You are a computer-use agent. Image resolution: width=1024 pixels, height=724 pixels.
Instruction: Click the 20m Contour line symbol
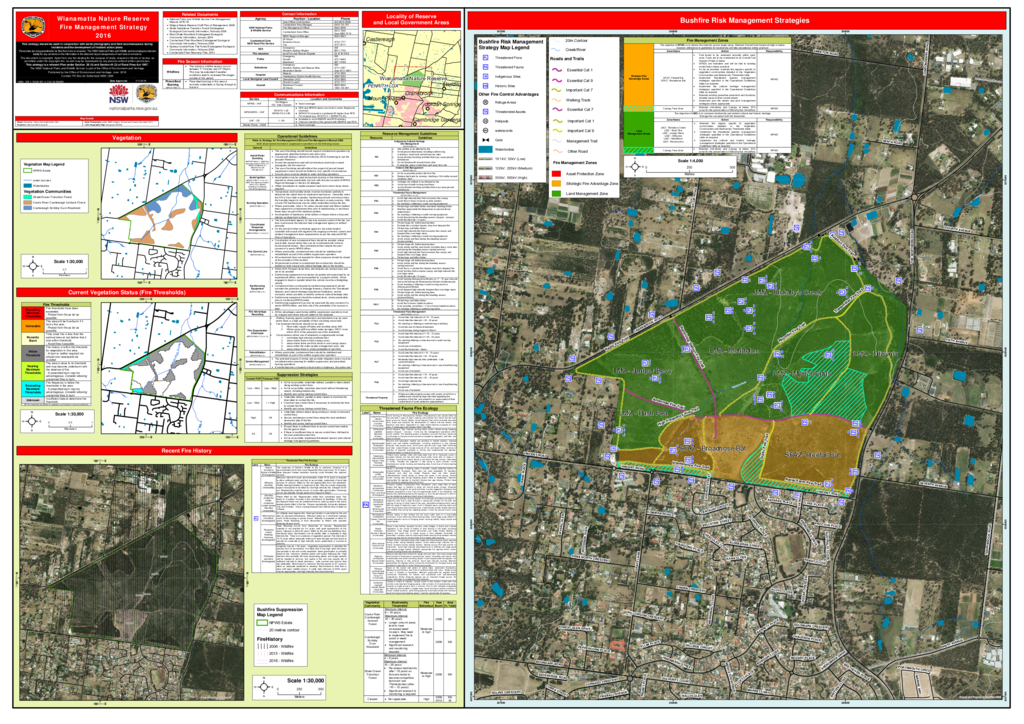click(x=556, y=40)
